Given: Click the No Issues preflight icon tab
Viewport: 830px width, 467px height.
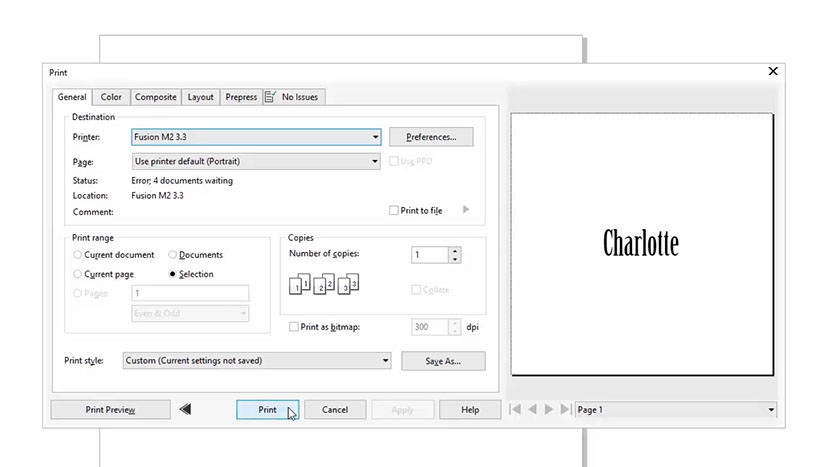Looking at the screenshot, I should pyautogui.click(x=294, y=97).
